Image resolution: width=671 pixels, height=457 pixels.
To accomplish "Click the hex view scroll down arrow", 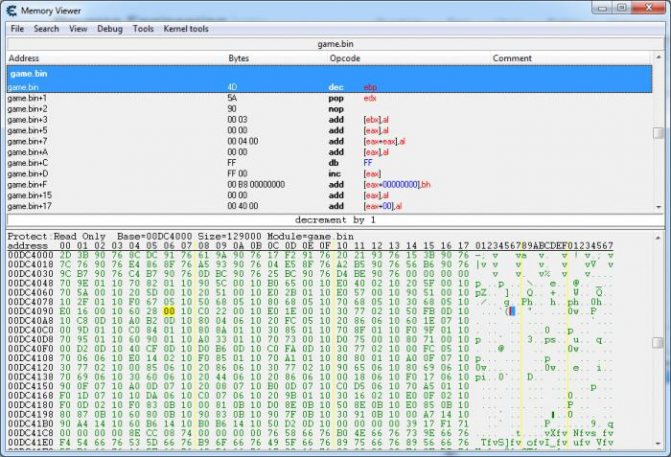I will pyautogui.click(x=658, y=444).
